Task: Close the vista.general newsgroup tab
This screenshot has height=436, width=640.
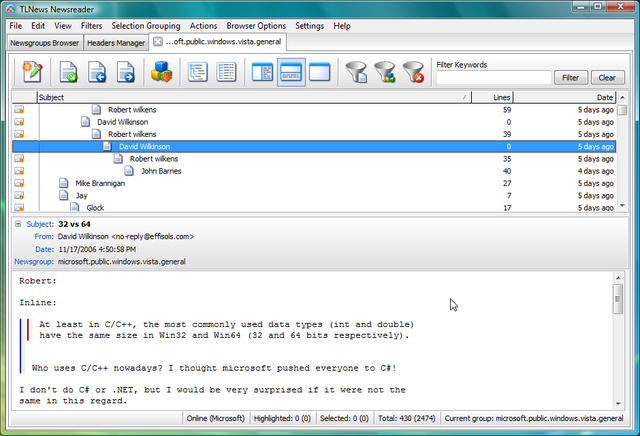Action: click(157, 42)
